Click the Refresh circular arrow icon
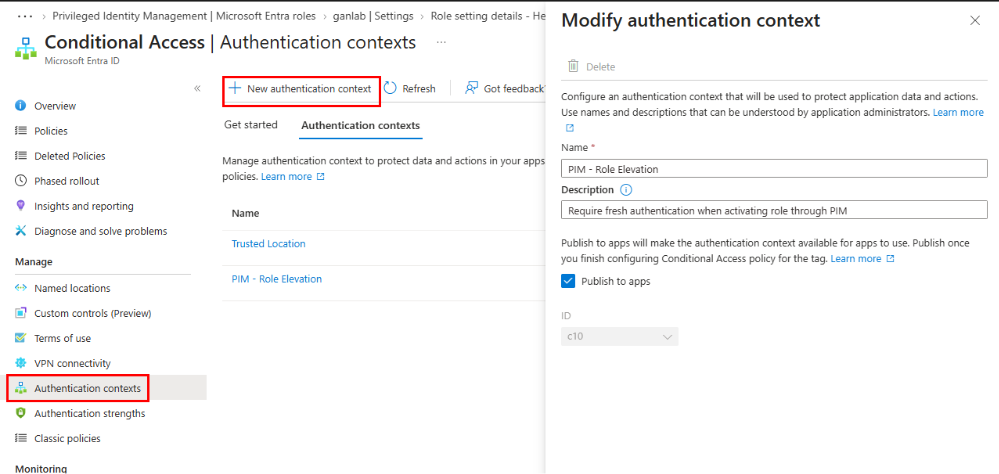This screenshot has height=474, width=999. [390, 88]
